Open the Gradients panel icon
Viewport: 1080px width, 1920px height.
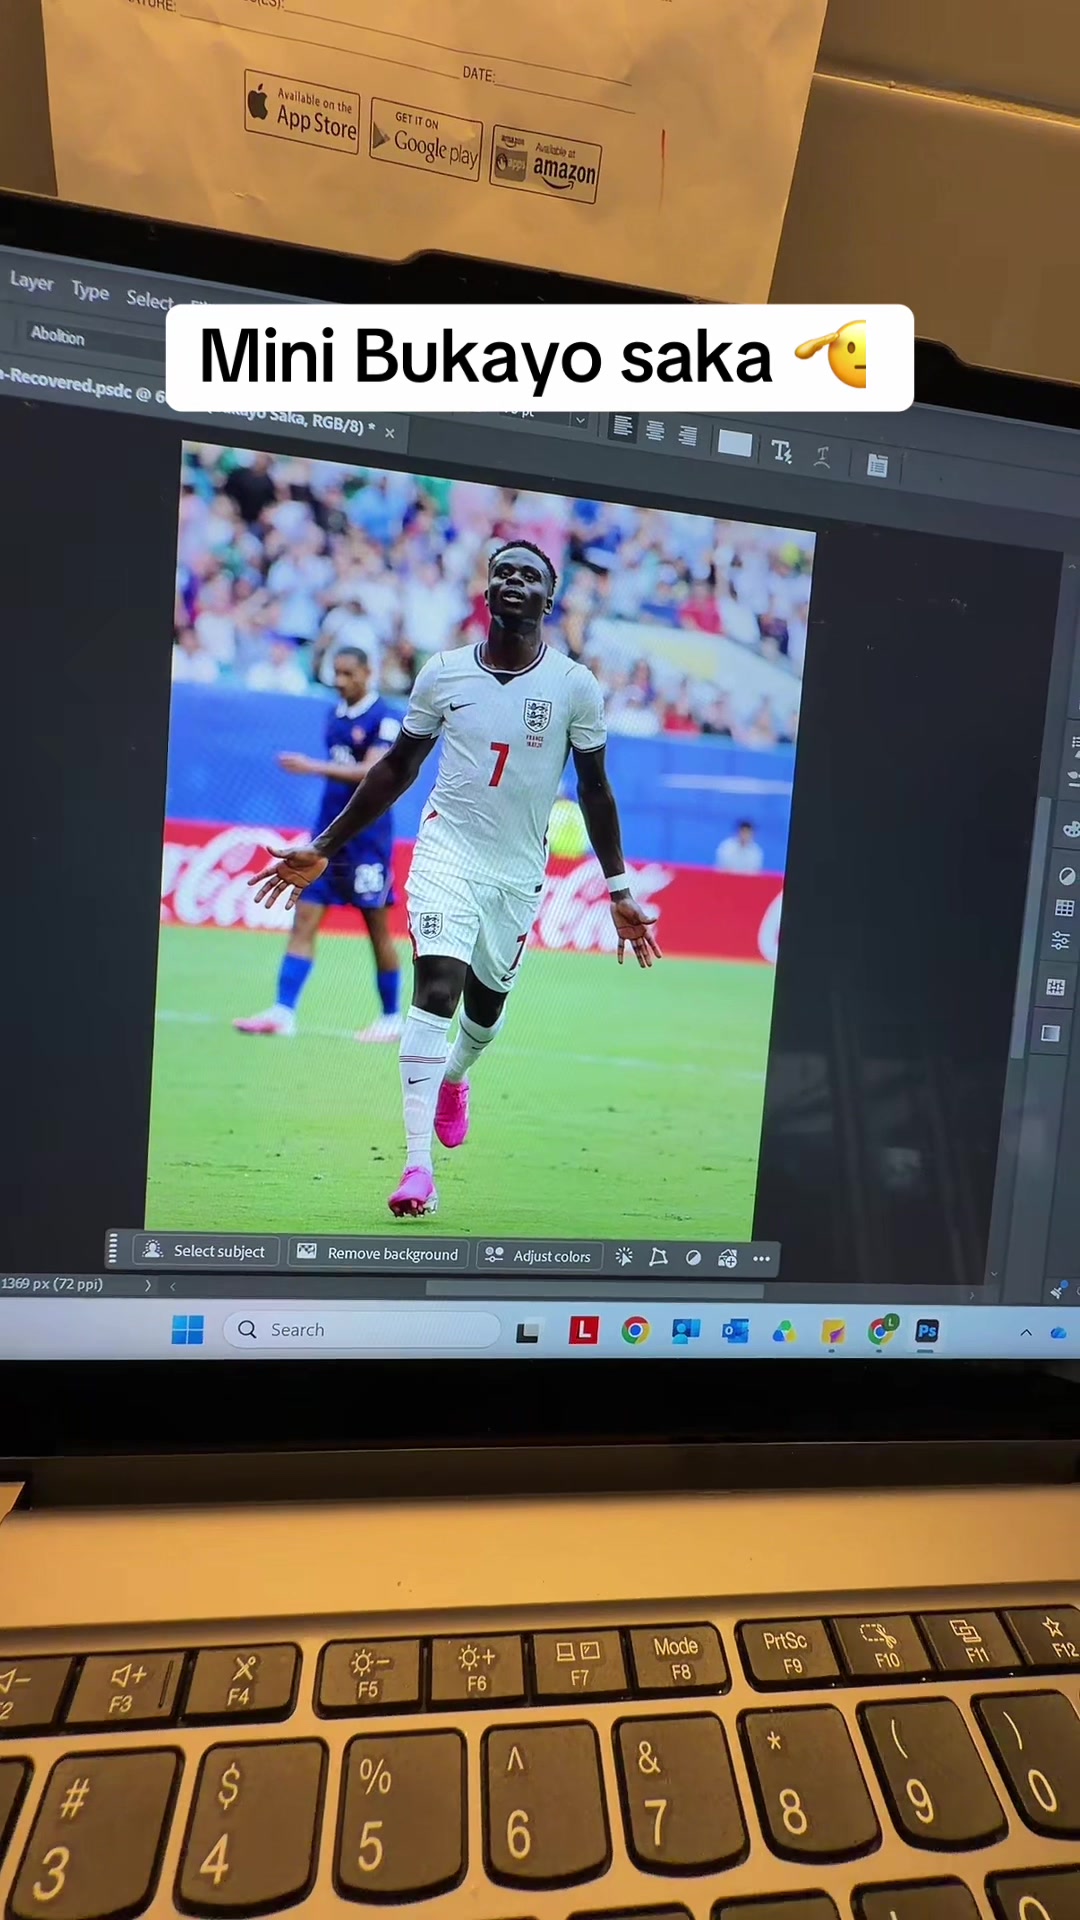[x=1050, y=1033]
